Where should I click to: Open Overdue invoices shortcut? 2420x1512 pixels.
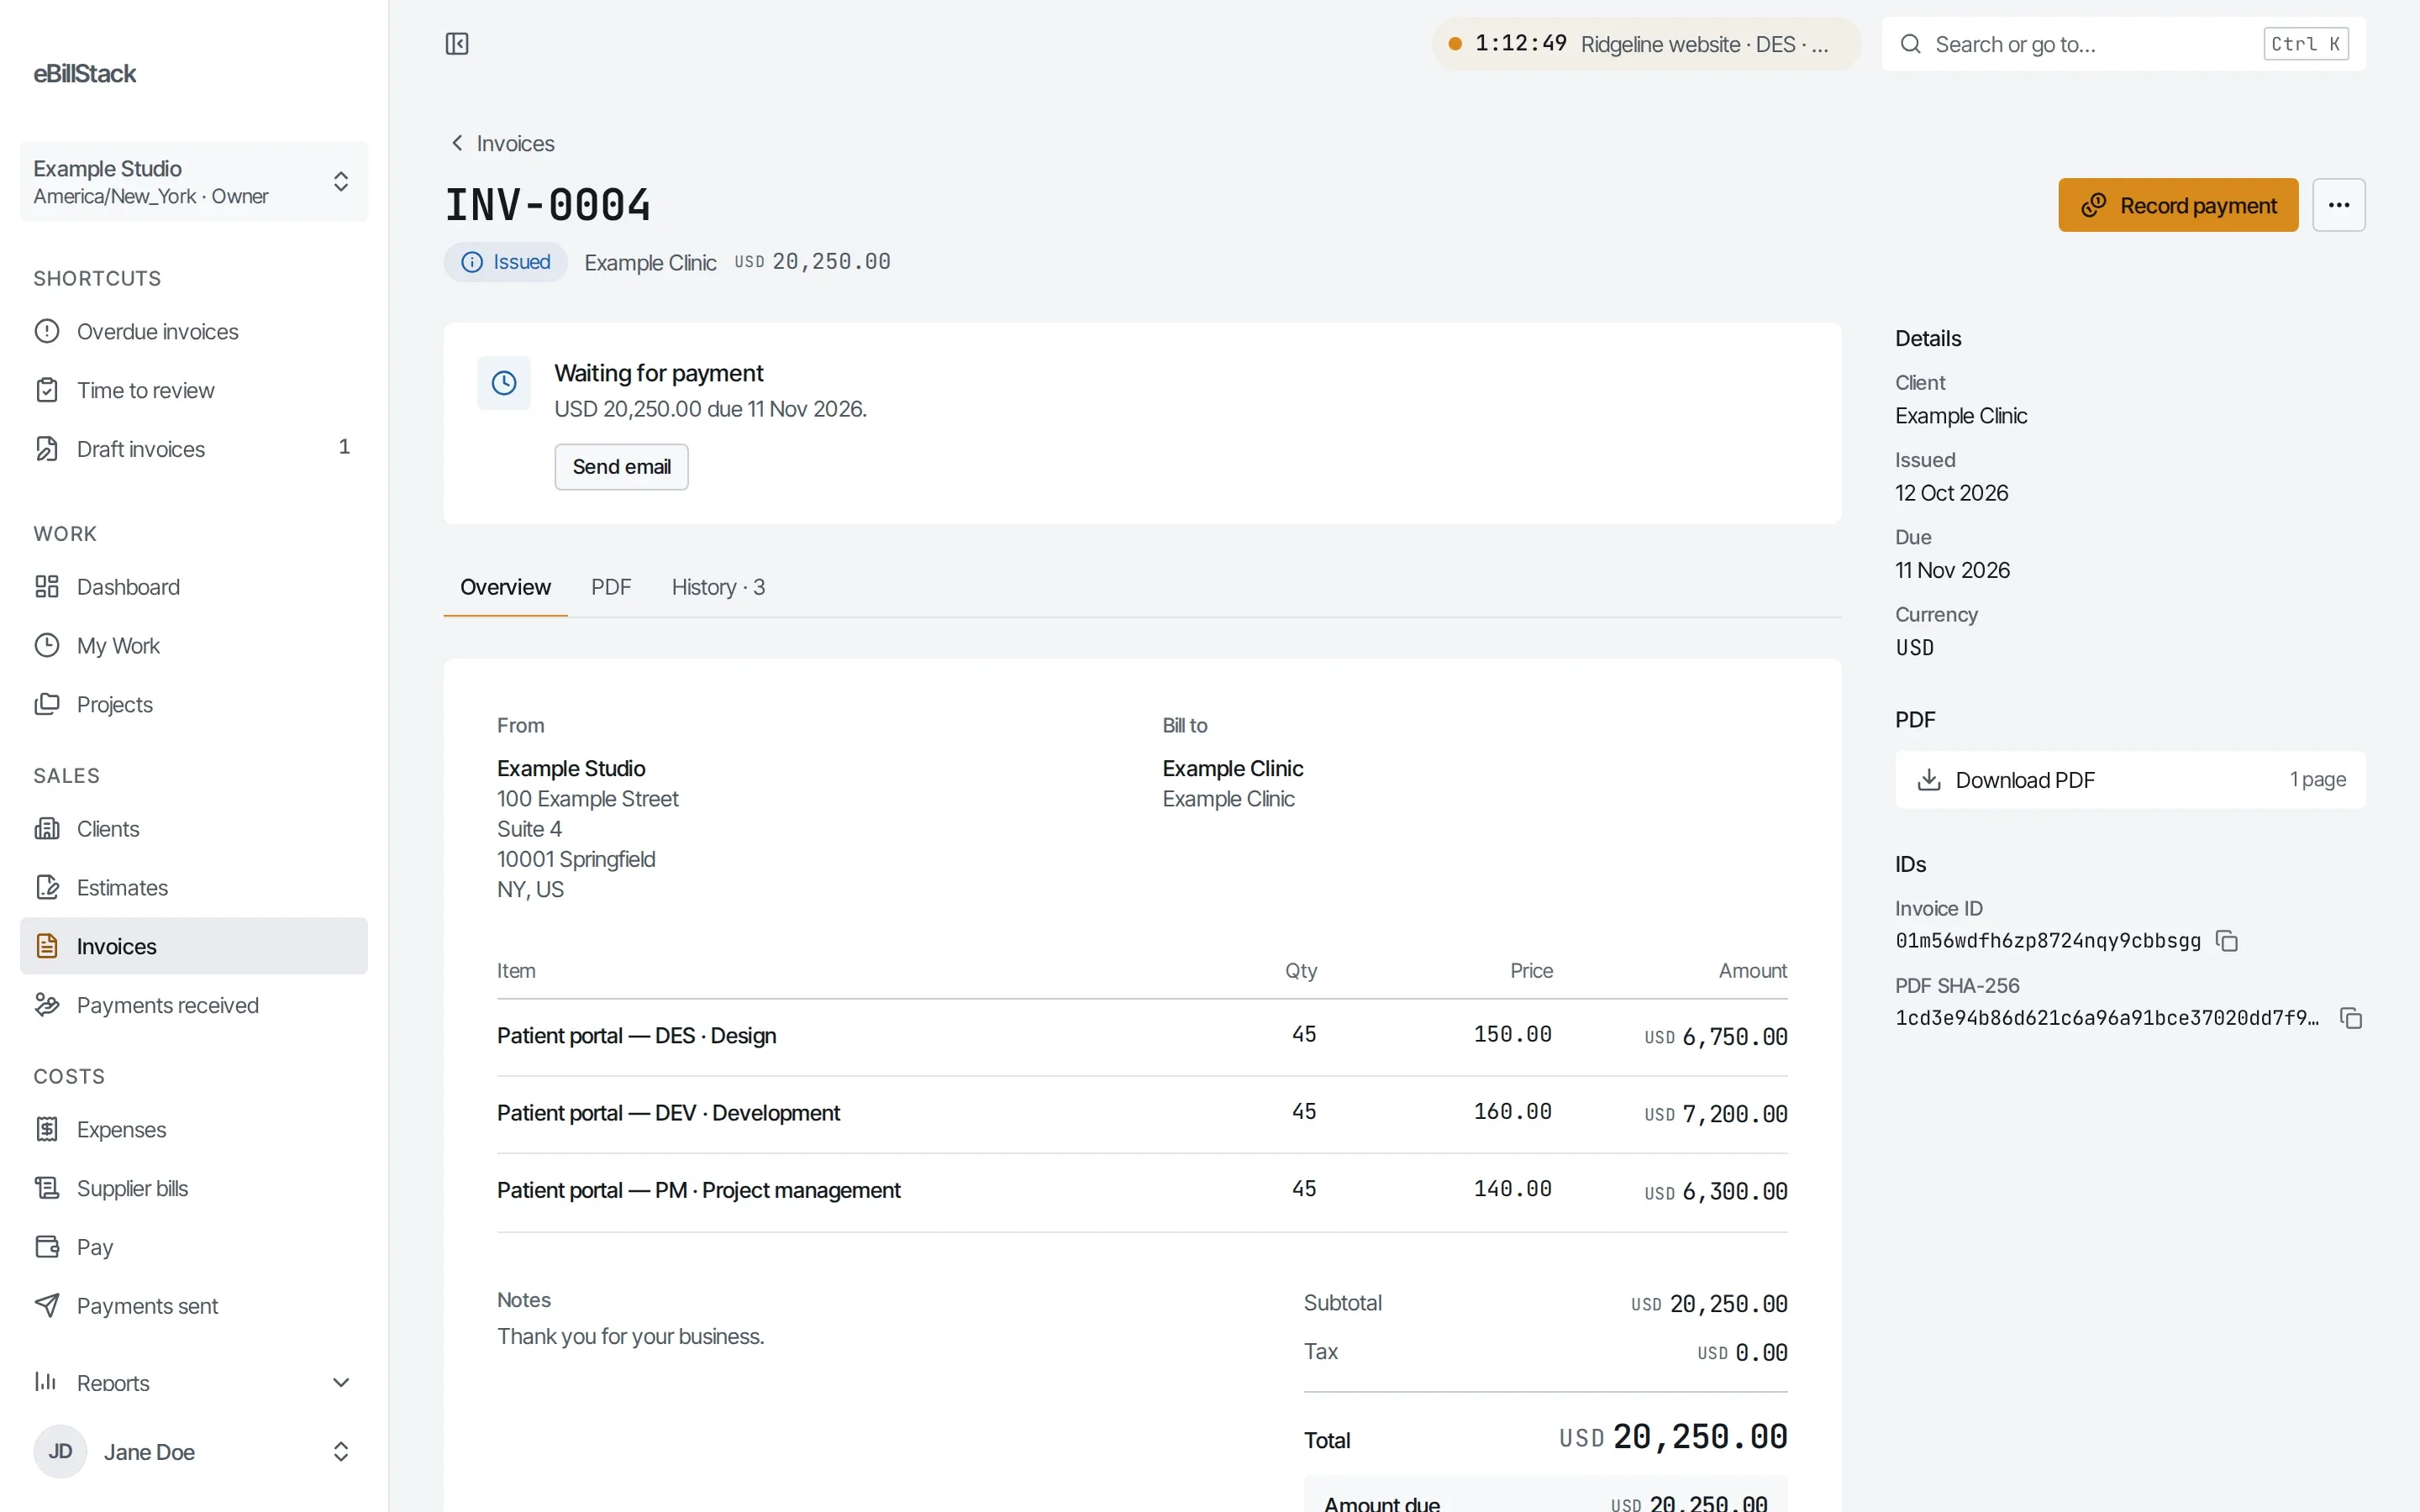tap(194, 332)
